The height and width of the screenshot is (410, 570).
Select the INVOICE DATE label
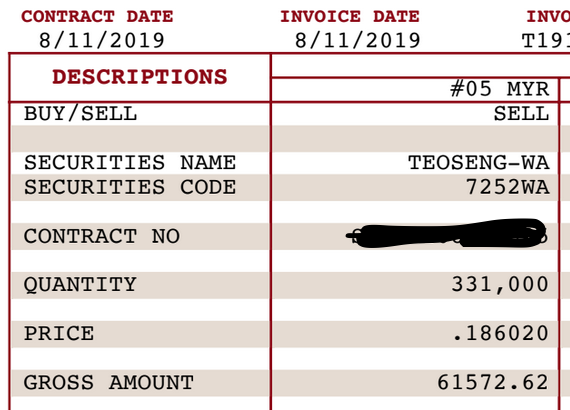(350, 16)
